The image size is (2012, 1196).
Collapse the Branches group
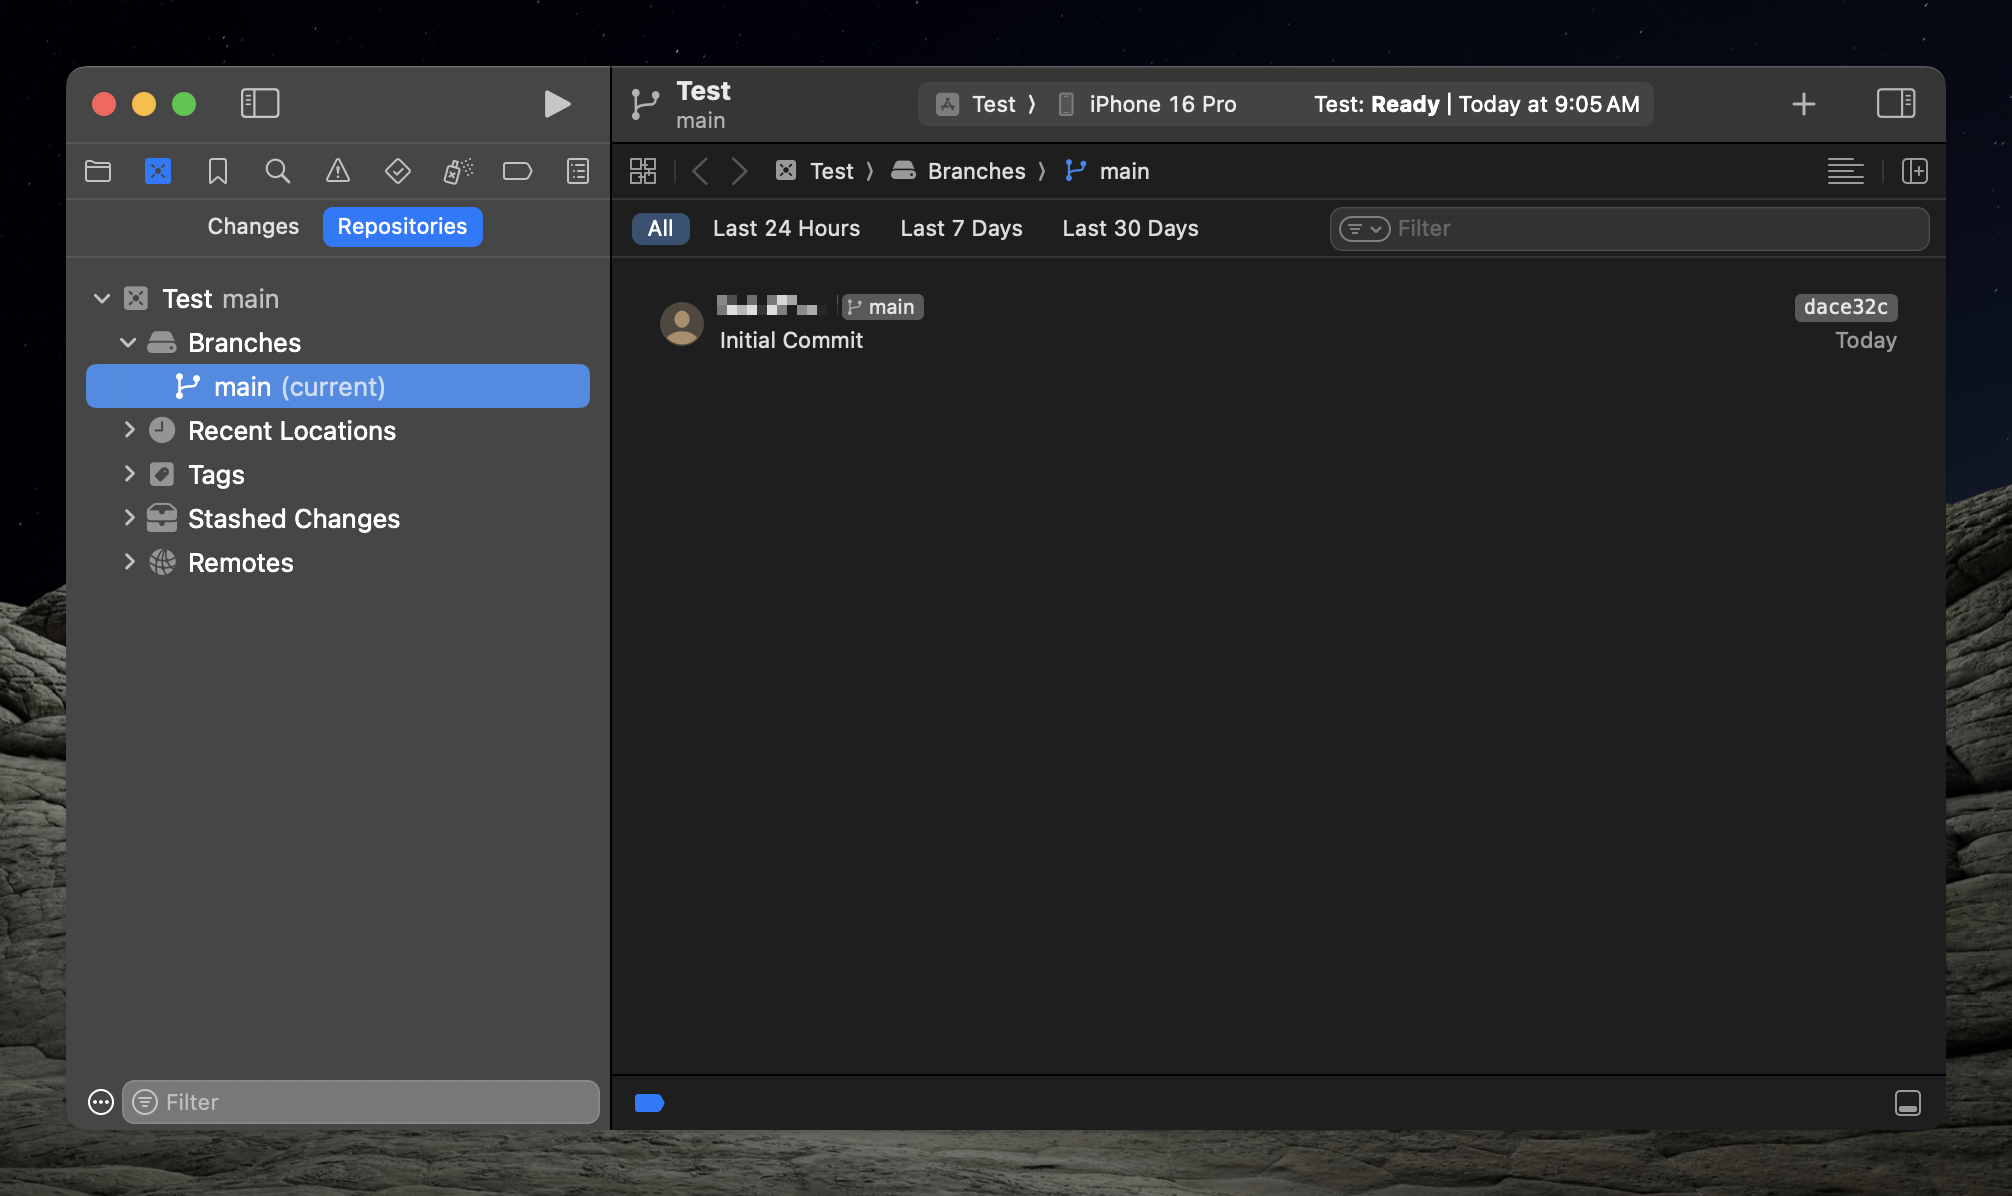tap(128, 342)
